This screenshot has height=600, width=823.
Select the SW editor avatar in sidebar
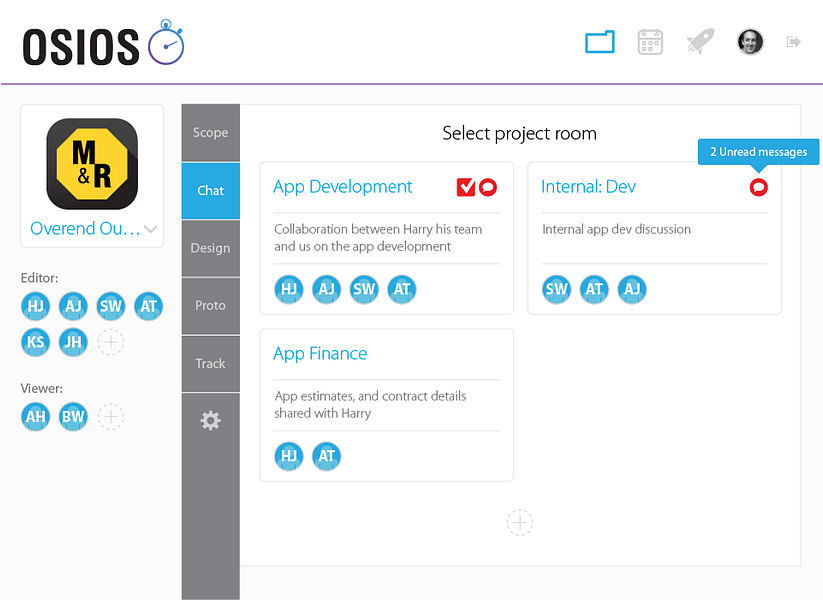[x=111, y=306]
